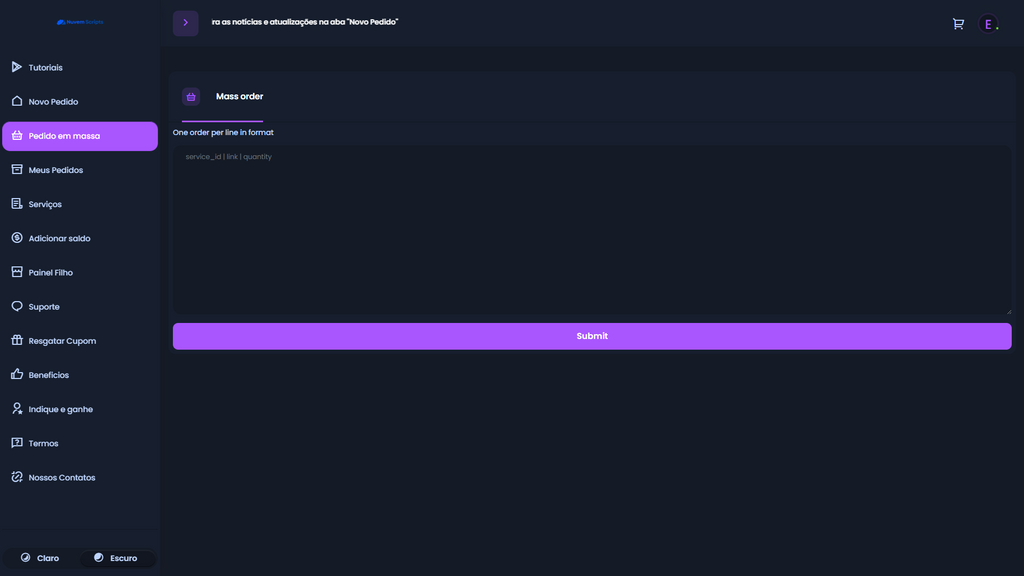Open the shopping cart icon

tap(958, 24)
